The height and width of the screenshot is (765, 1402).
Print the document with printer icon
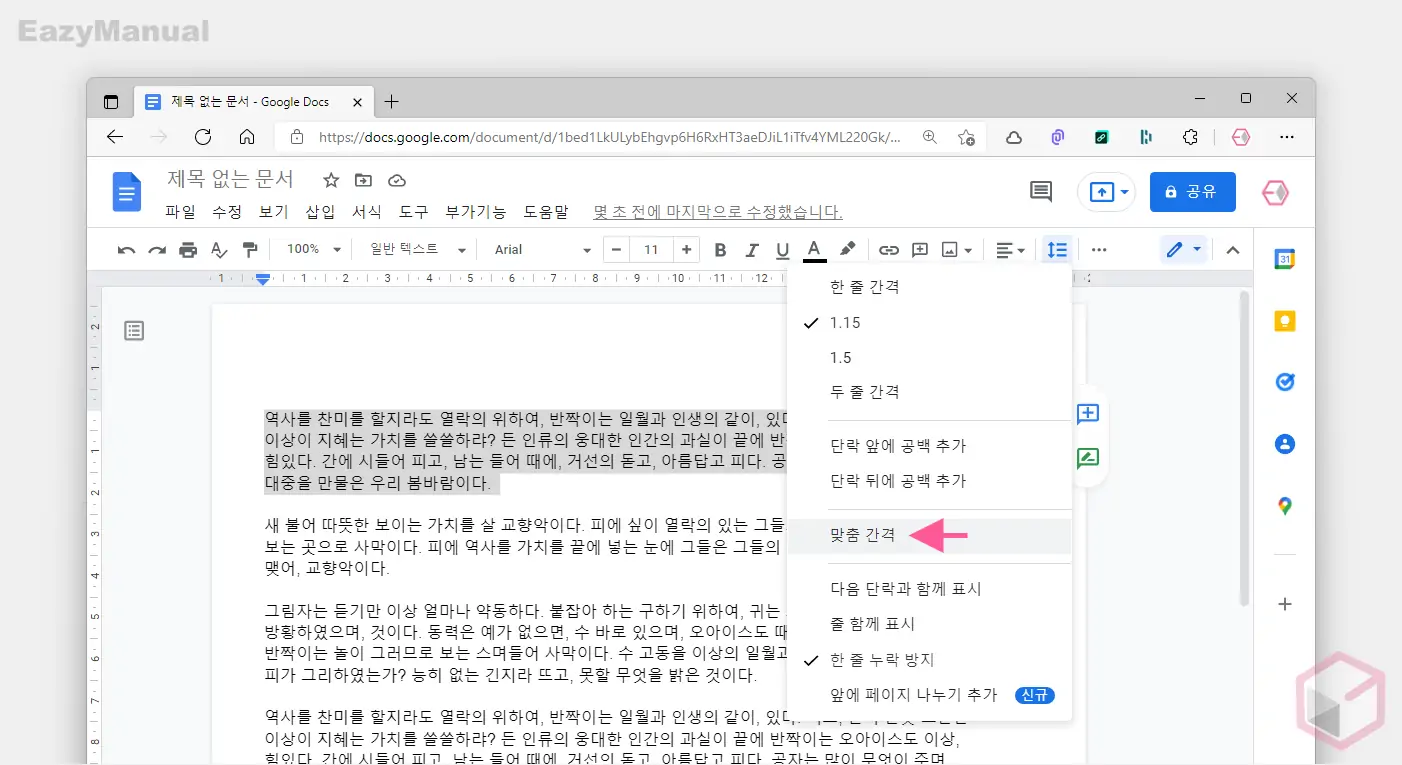tap(188, 250)
